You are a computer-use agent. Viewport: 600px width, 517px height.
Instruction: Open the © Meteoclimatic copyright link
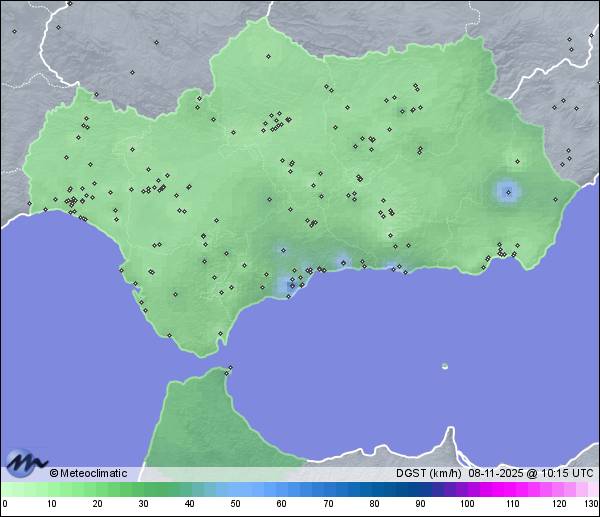point(88,474)
